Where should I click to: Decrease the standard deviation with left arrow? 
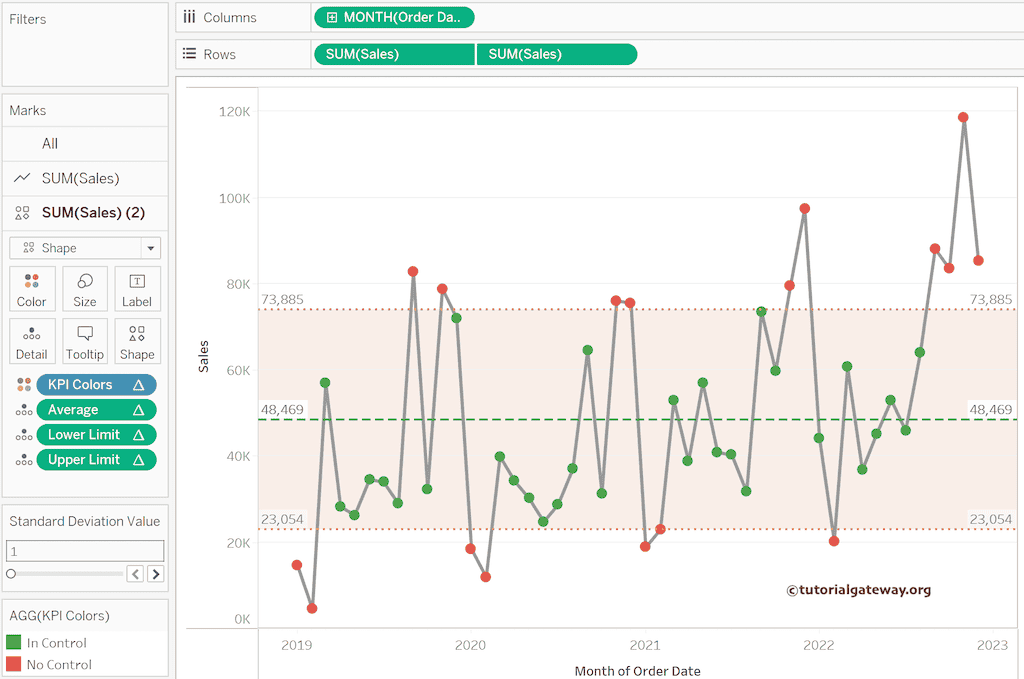coord(137,574)
